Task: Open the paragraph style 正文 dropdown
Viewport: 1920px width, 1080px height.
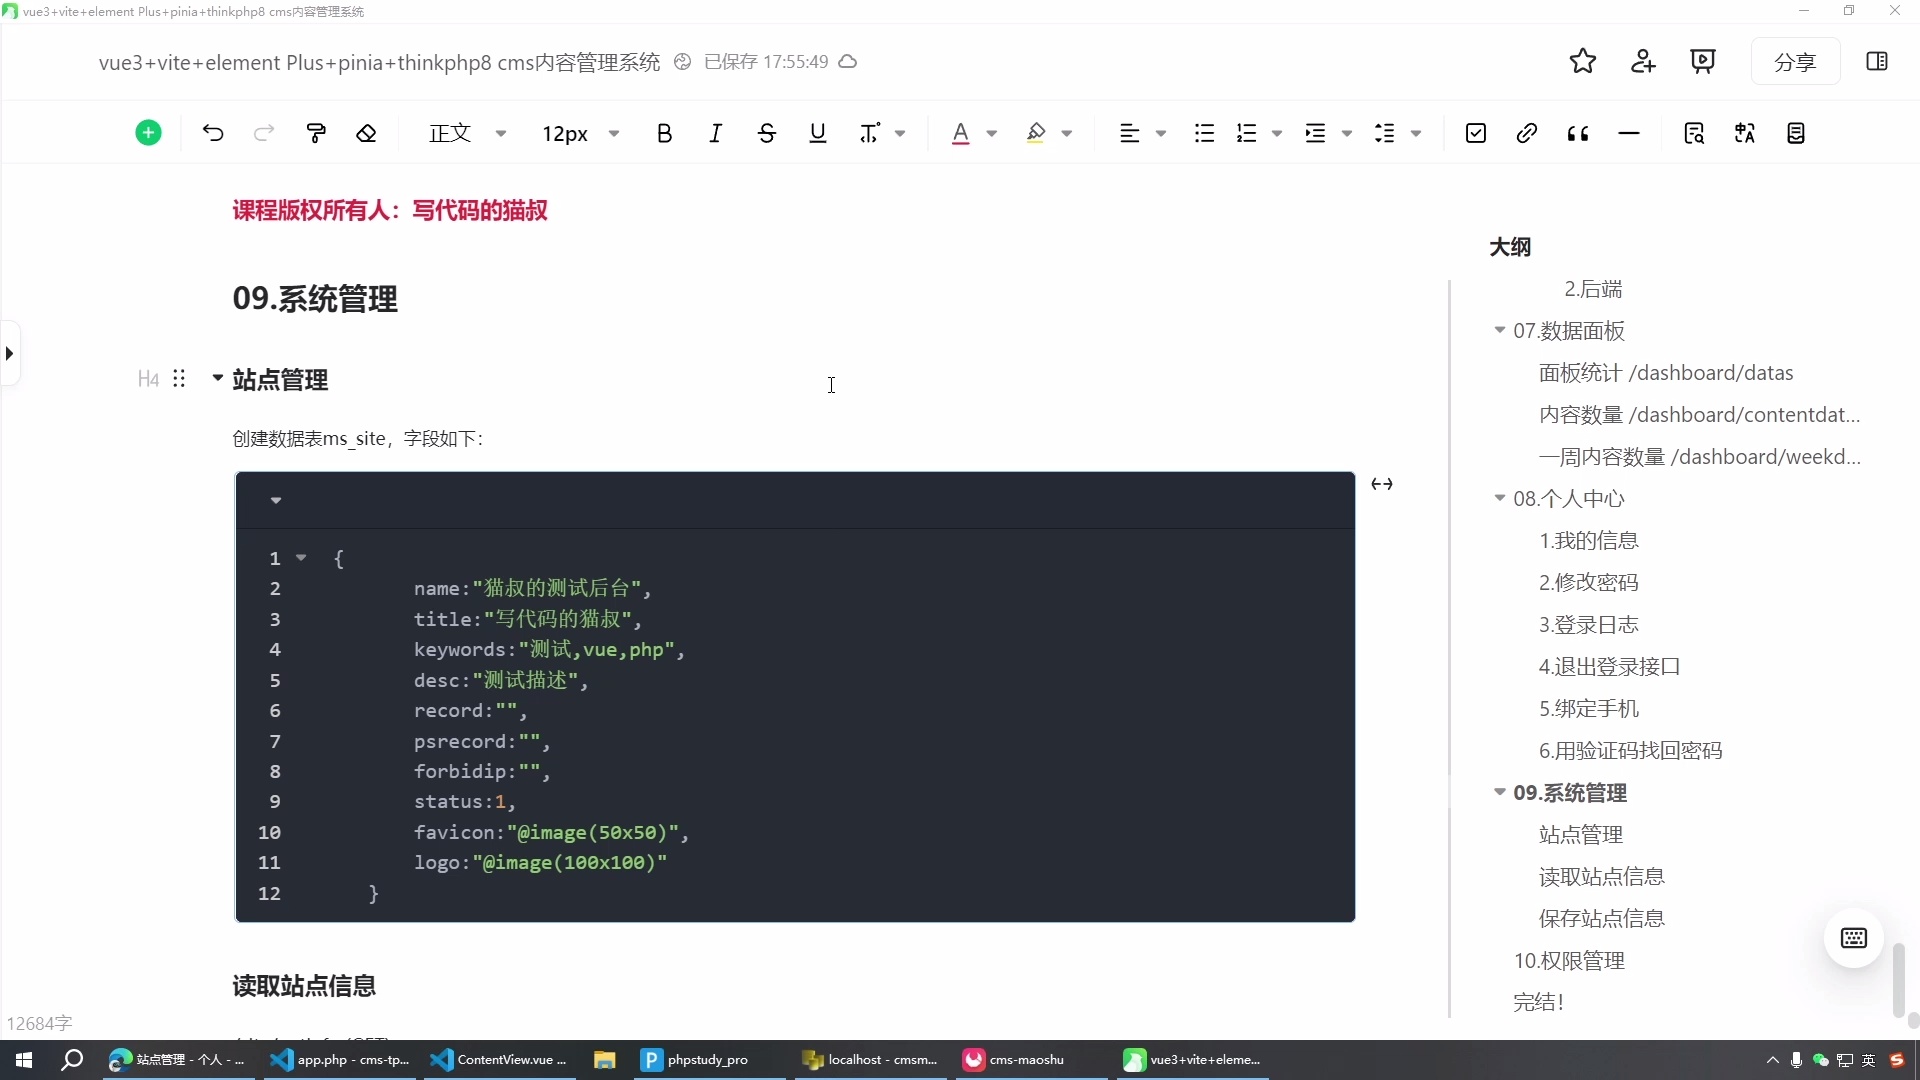Action: point(468,133)
